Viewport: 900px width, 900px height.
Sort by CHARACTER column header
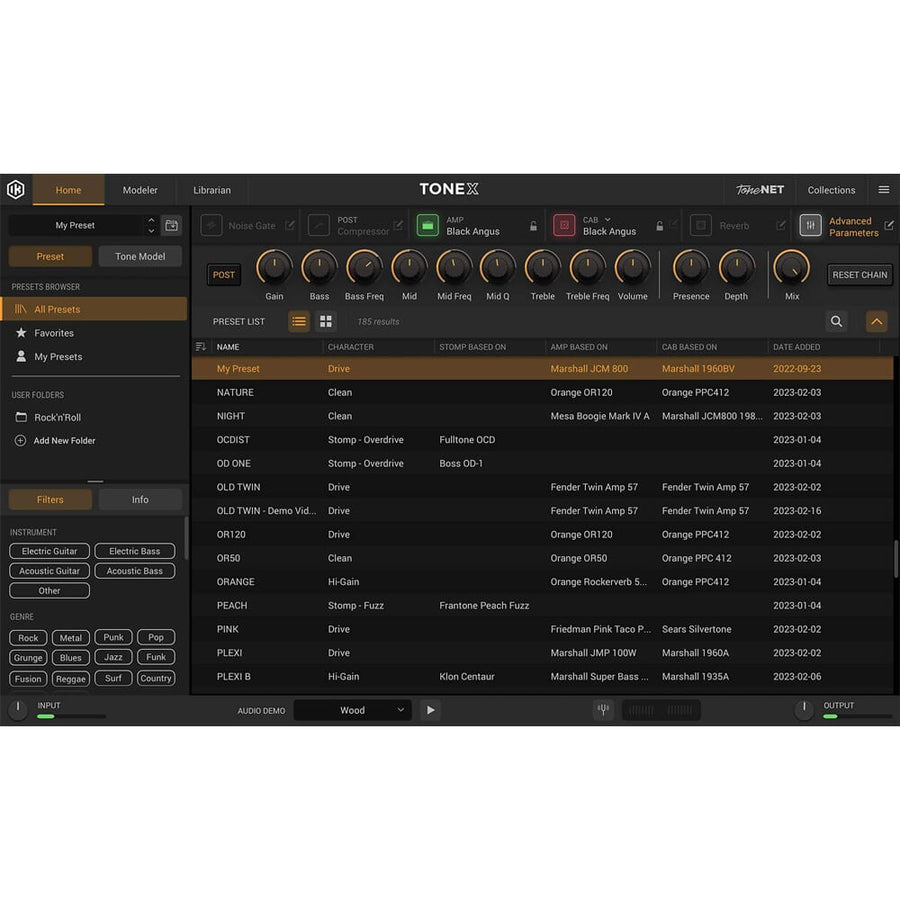351,347
